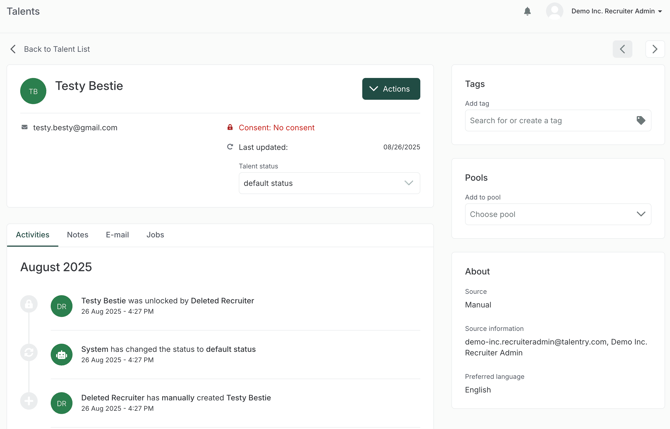
Task: Open the Talent status dropdown
Action: coord(329,183)
